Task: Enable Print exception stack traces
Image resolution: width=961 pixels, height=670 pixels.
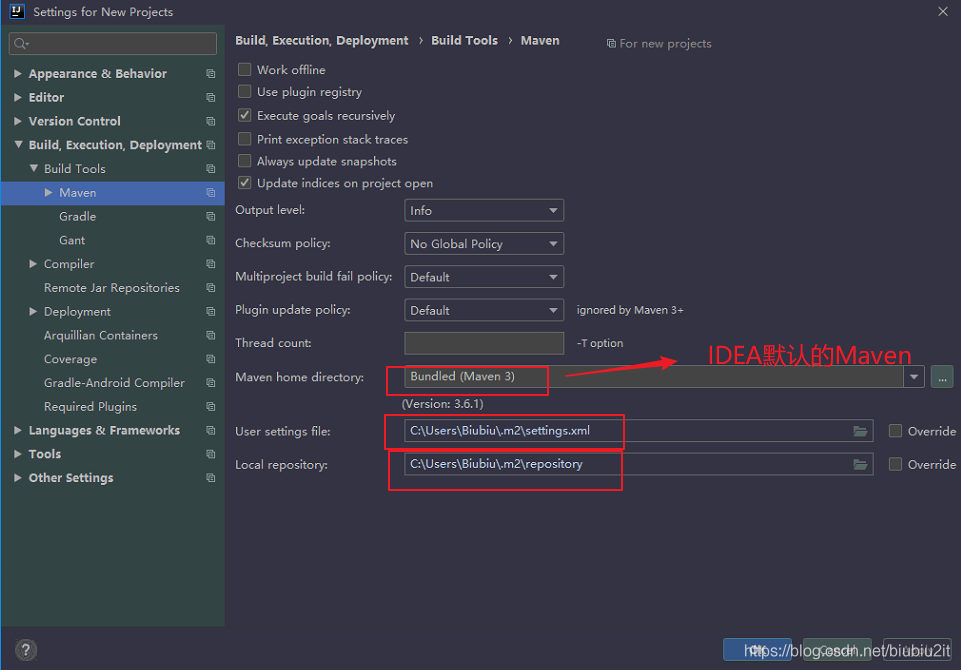Action: [245, 139]
